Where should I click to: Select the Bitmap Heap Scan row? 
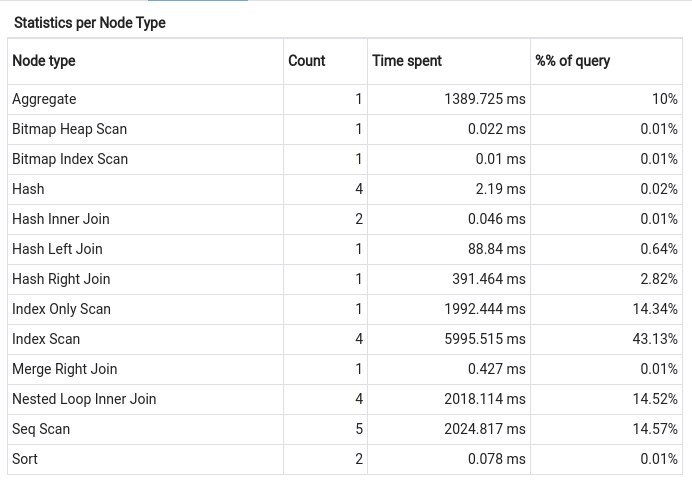click(69, 129)
